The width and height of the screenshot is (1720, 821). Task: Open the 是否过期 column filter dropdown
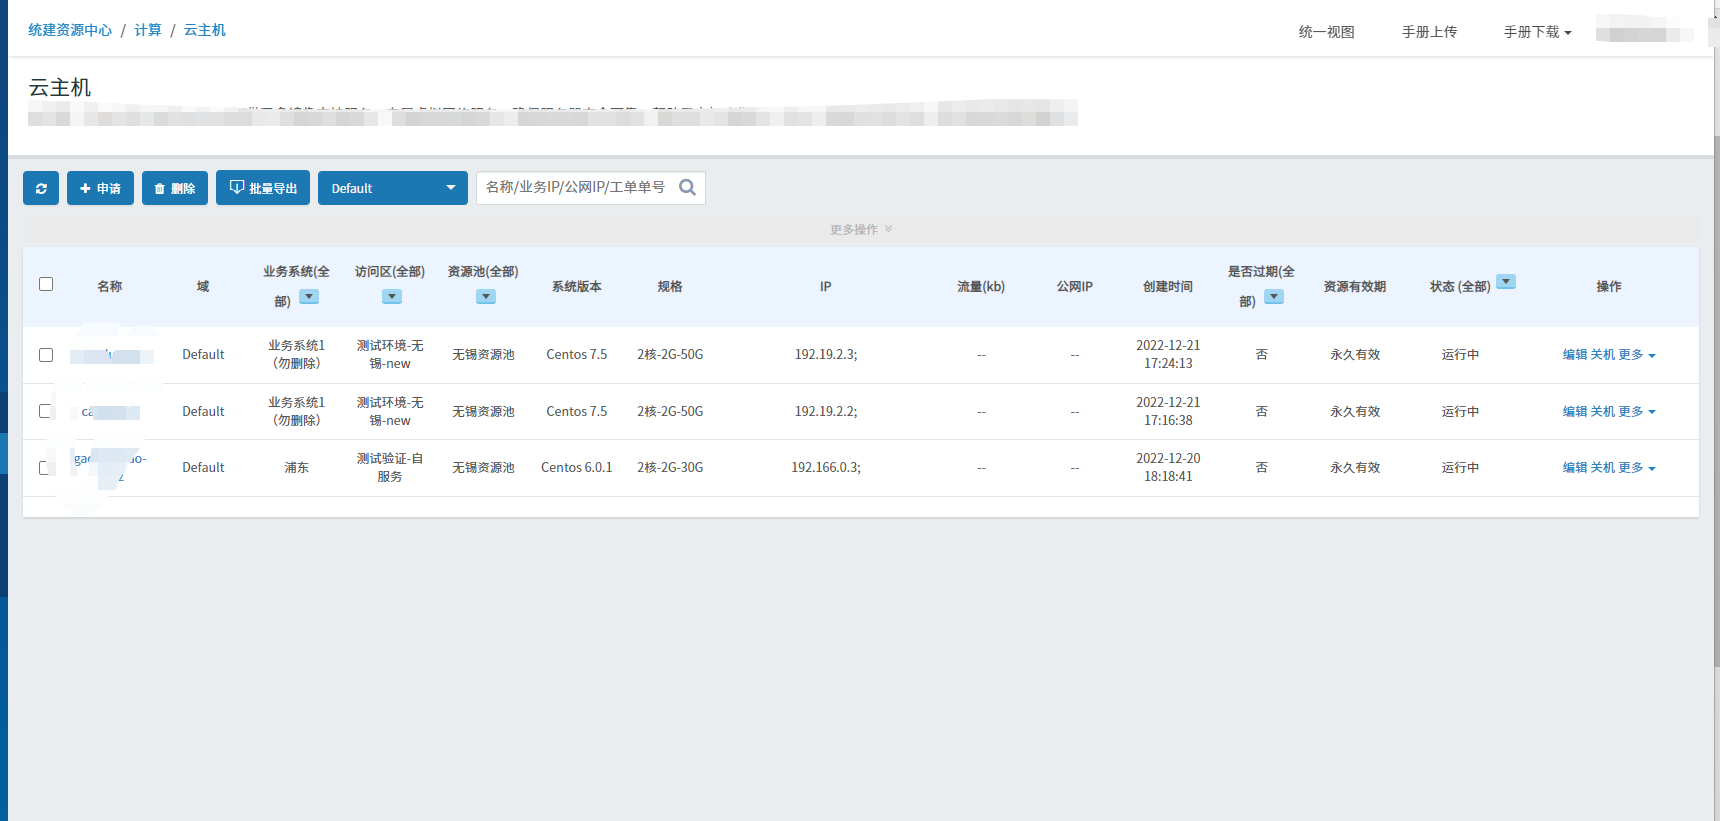point(1274,297)
